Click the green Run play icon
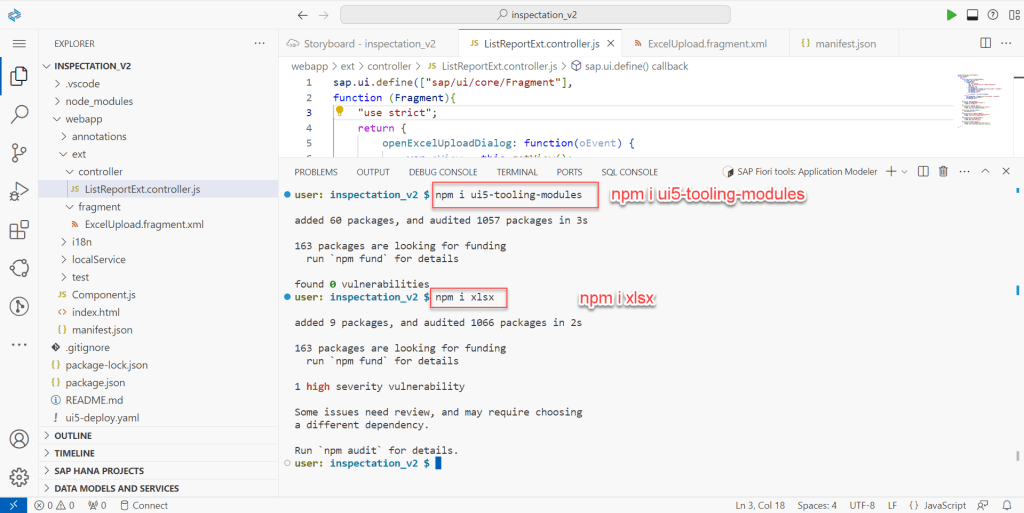Screen dimensions: 1024x513 [x=951, y=15]
